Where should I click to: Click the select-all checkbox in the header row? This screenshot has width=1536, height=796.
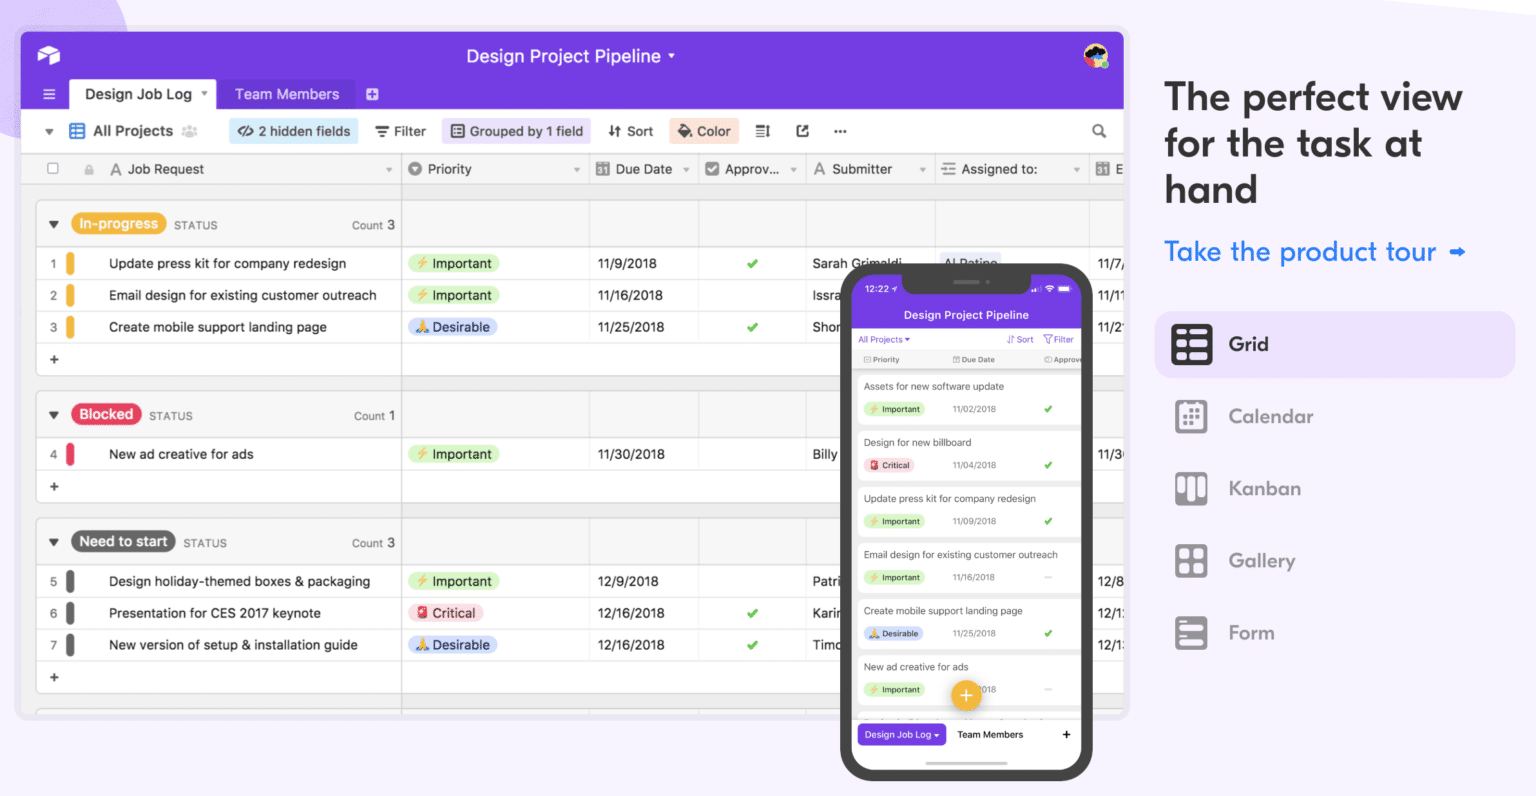pyautogui.click(x=55, y=168)
